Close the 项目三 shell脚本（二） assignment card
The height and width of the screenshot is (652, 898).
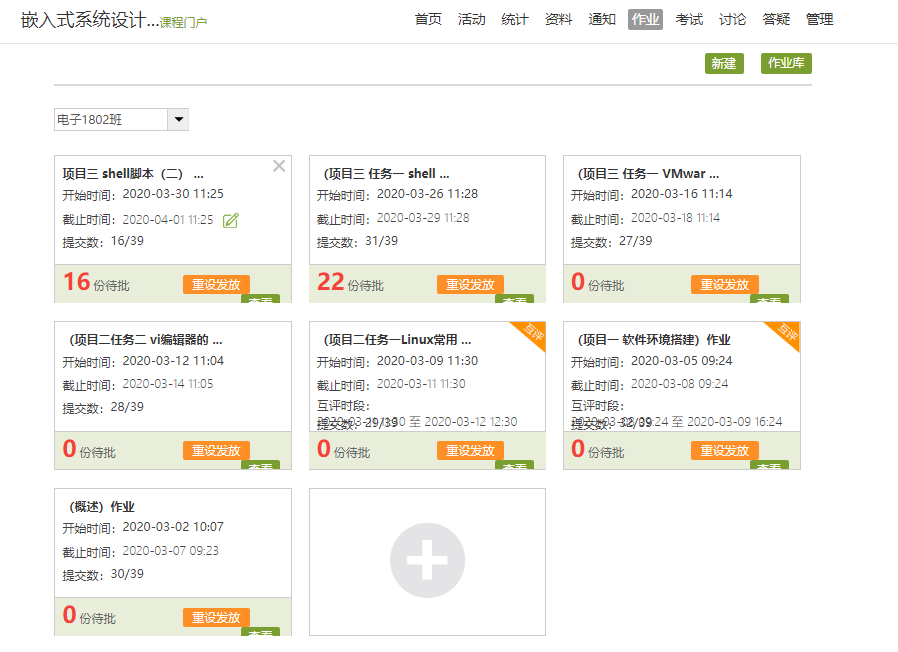tap(279, 166)
